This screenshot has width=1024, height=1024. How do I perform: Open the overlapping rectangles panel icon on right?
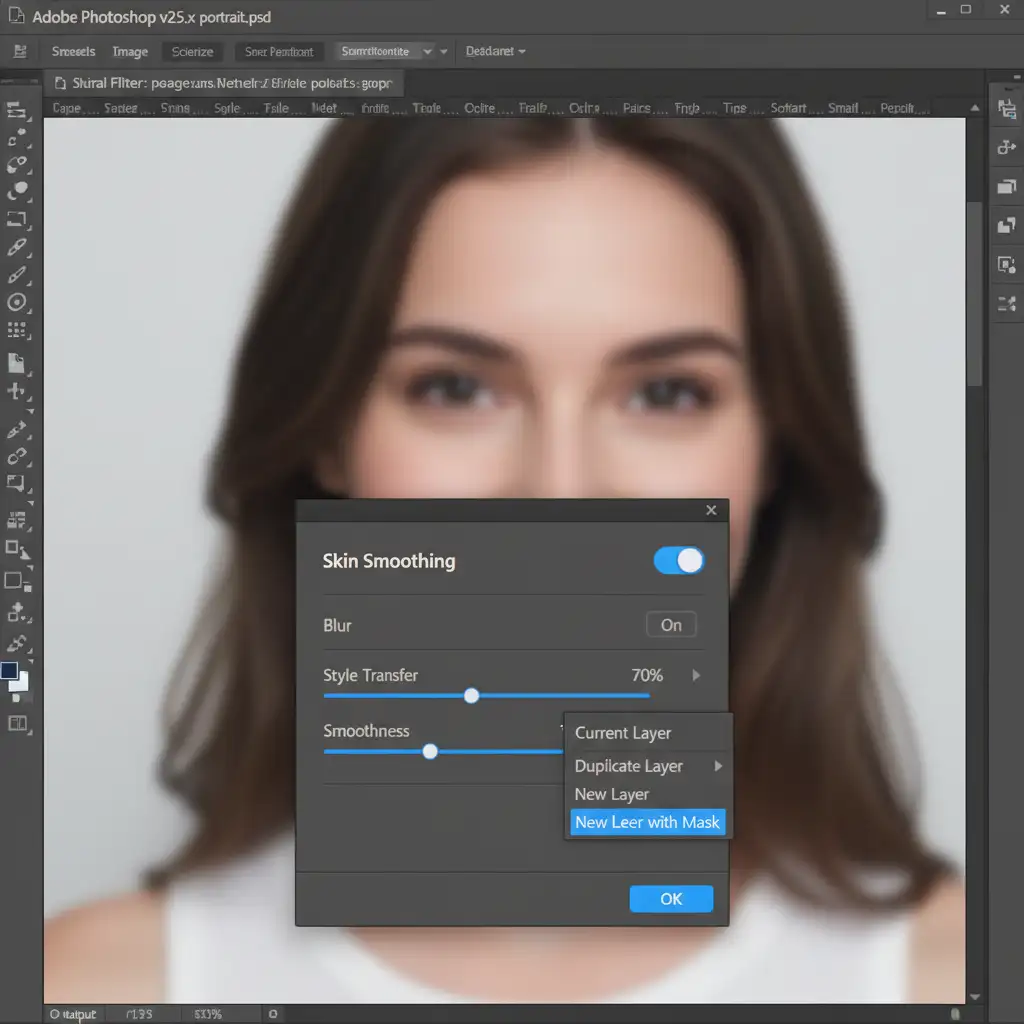click(1006, 187)
